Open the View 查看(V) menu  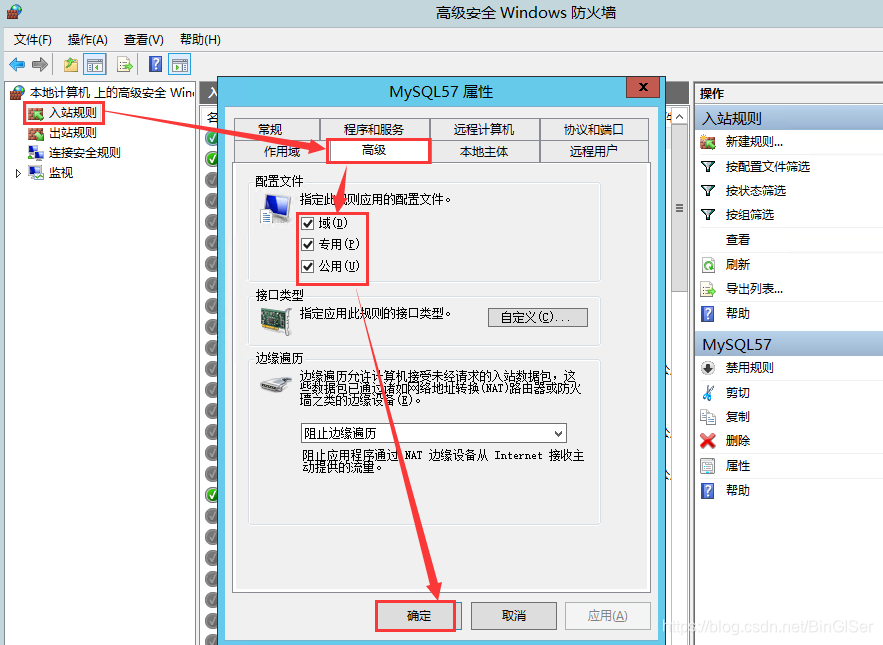pos(144,40)
